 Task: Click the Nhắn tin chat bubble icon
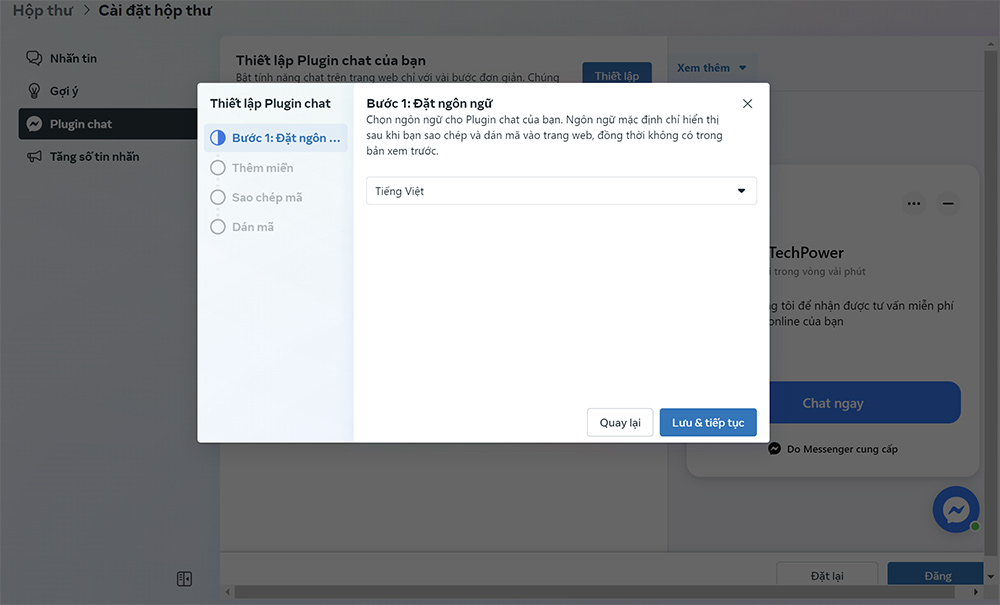click(34, 58)
